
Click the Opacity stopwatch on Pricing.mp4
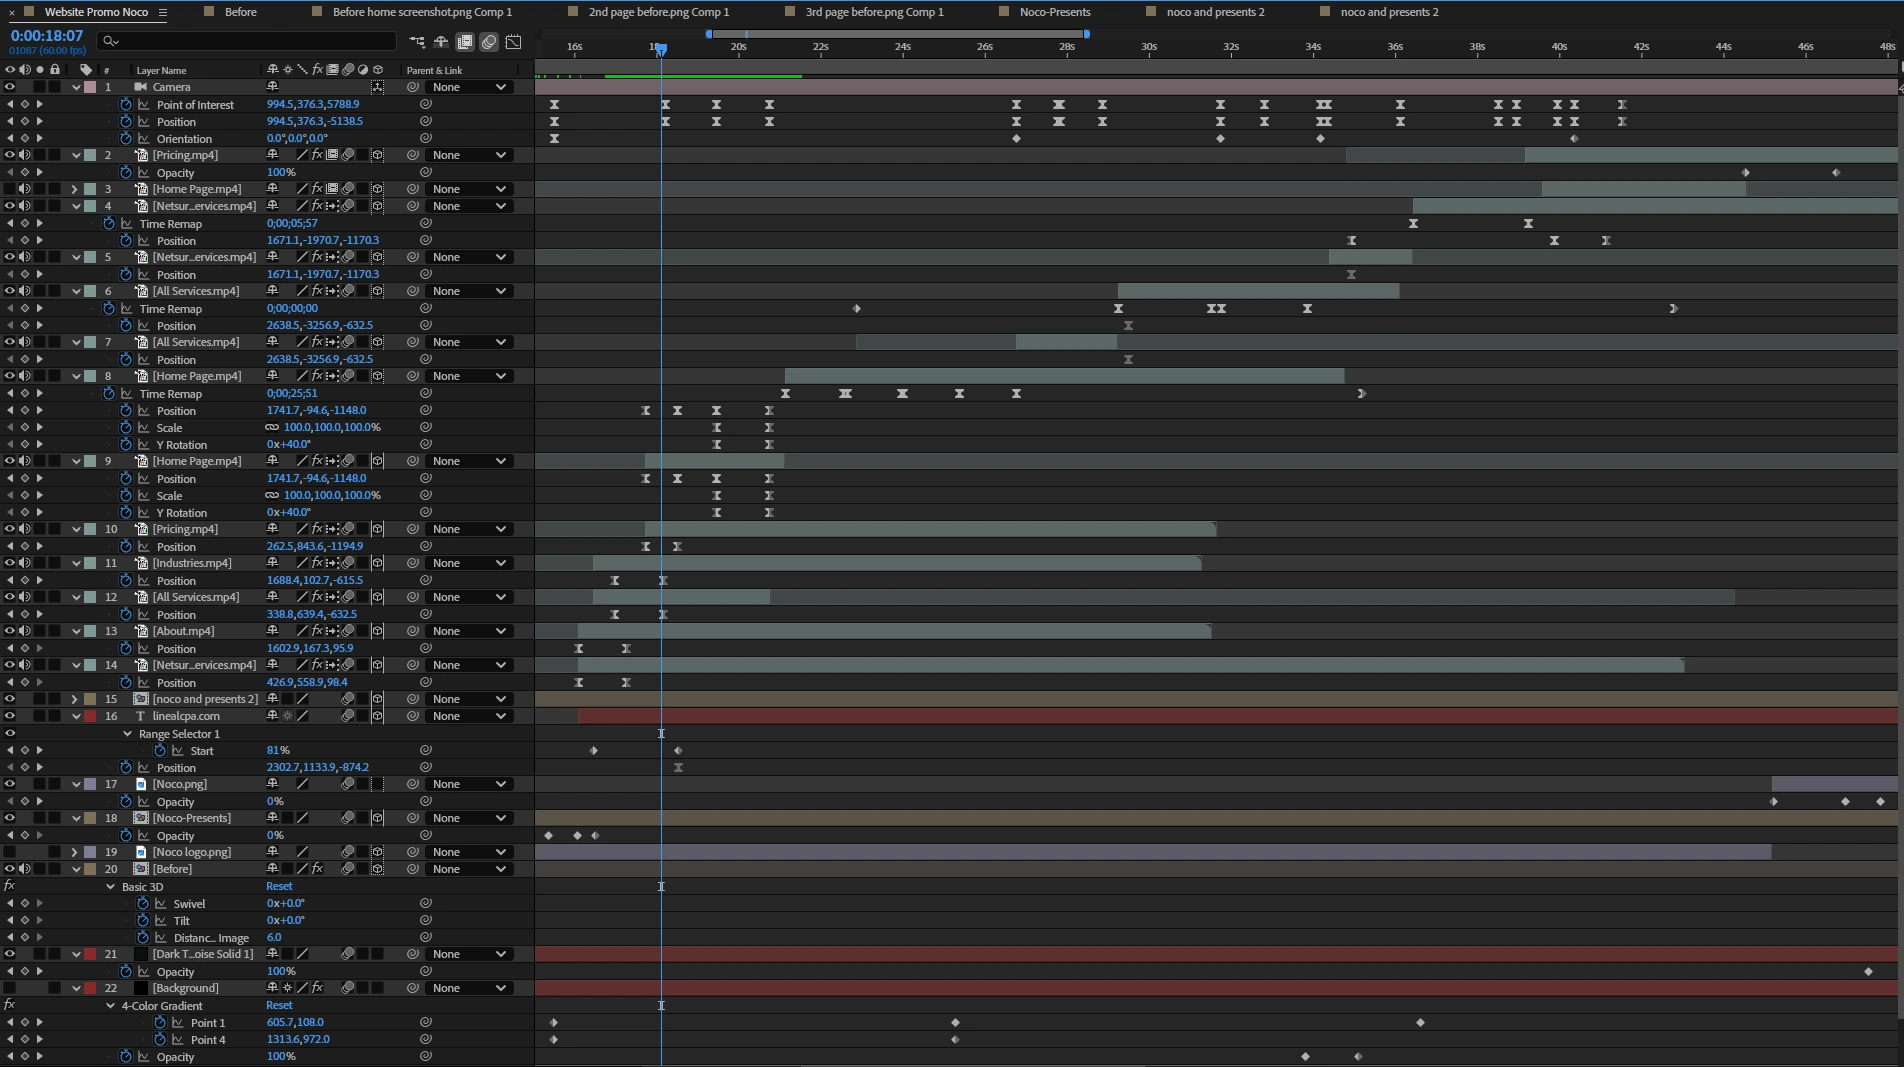[125, 172]
